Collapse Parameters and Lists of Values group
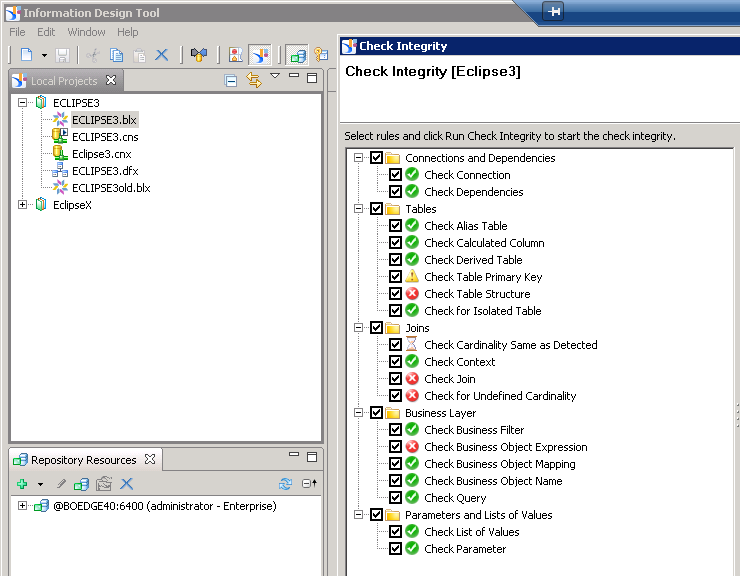 tap(359, 515)
